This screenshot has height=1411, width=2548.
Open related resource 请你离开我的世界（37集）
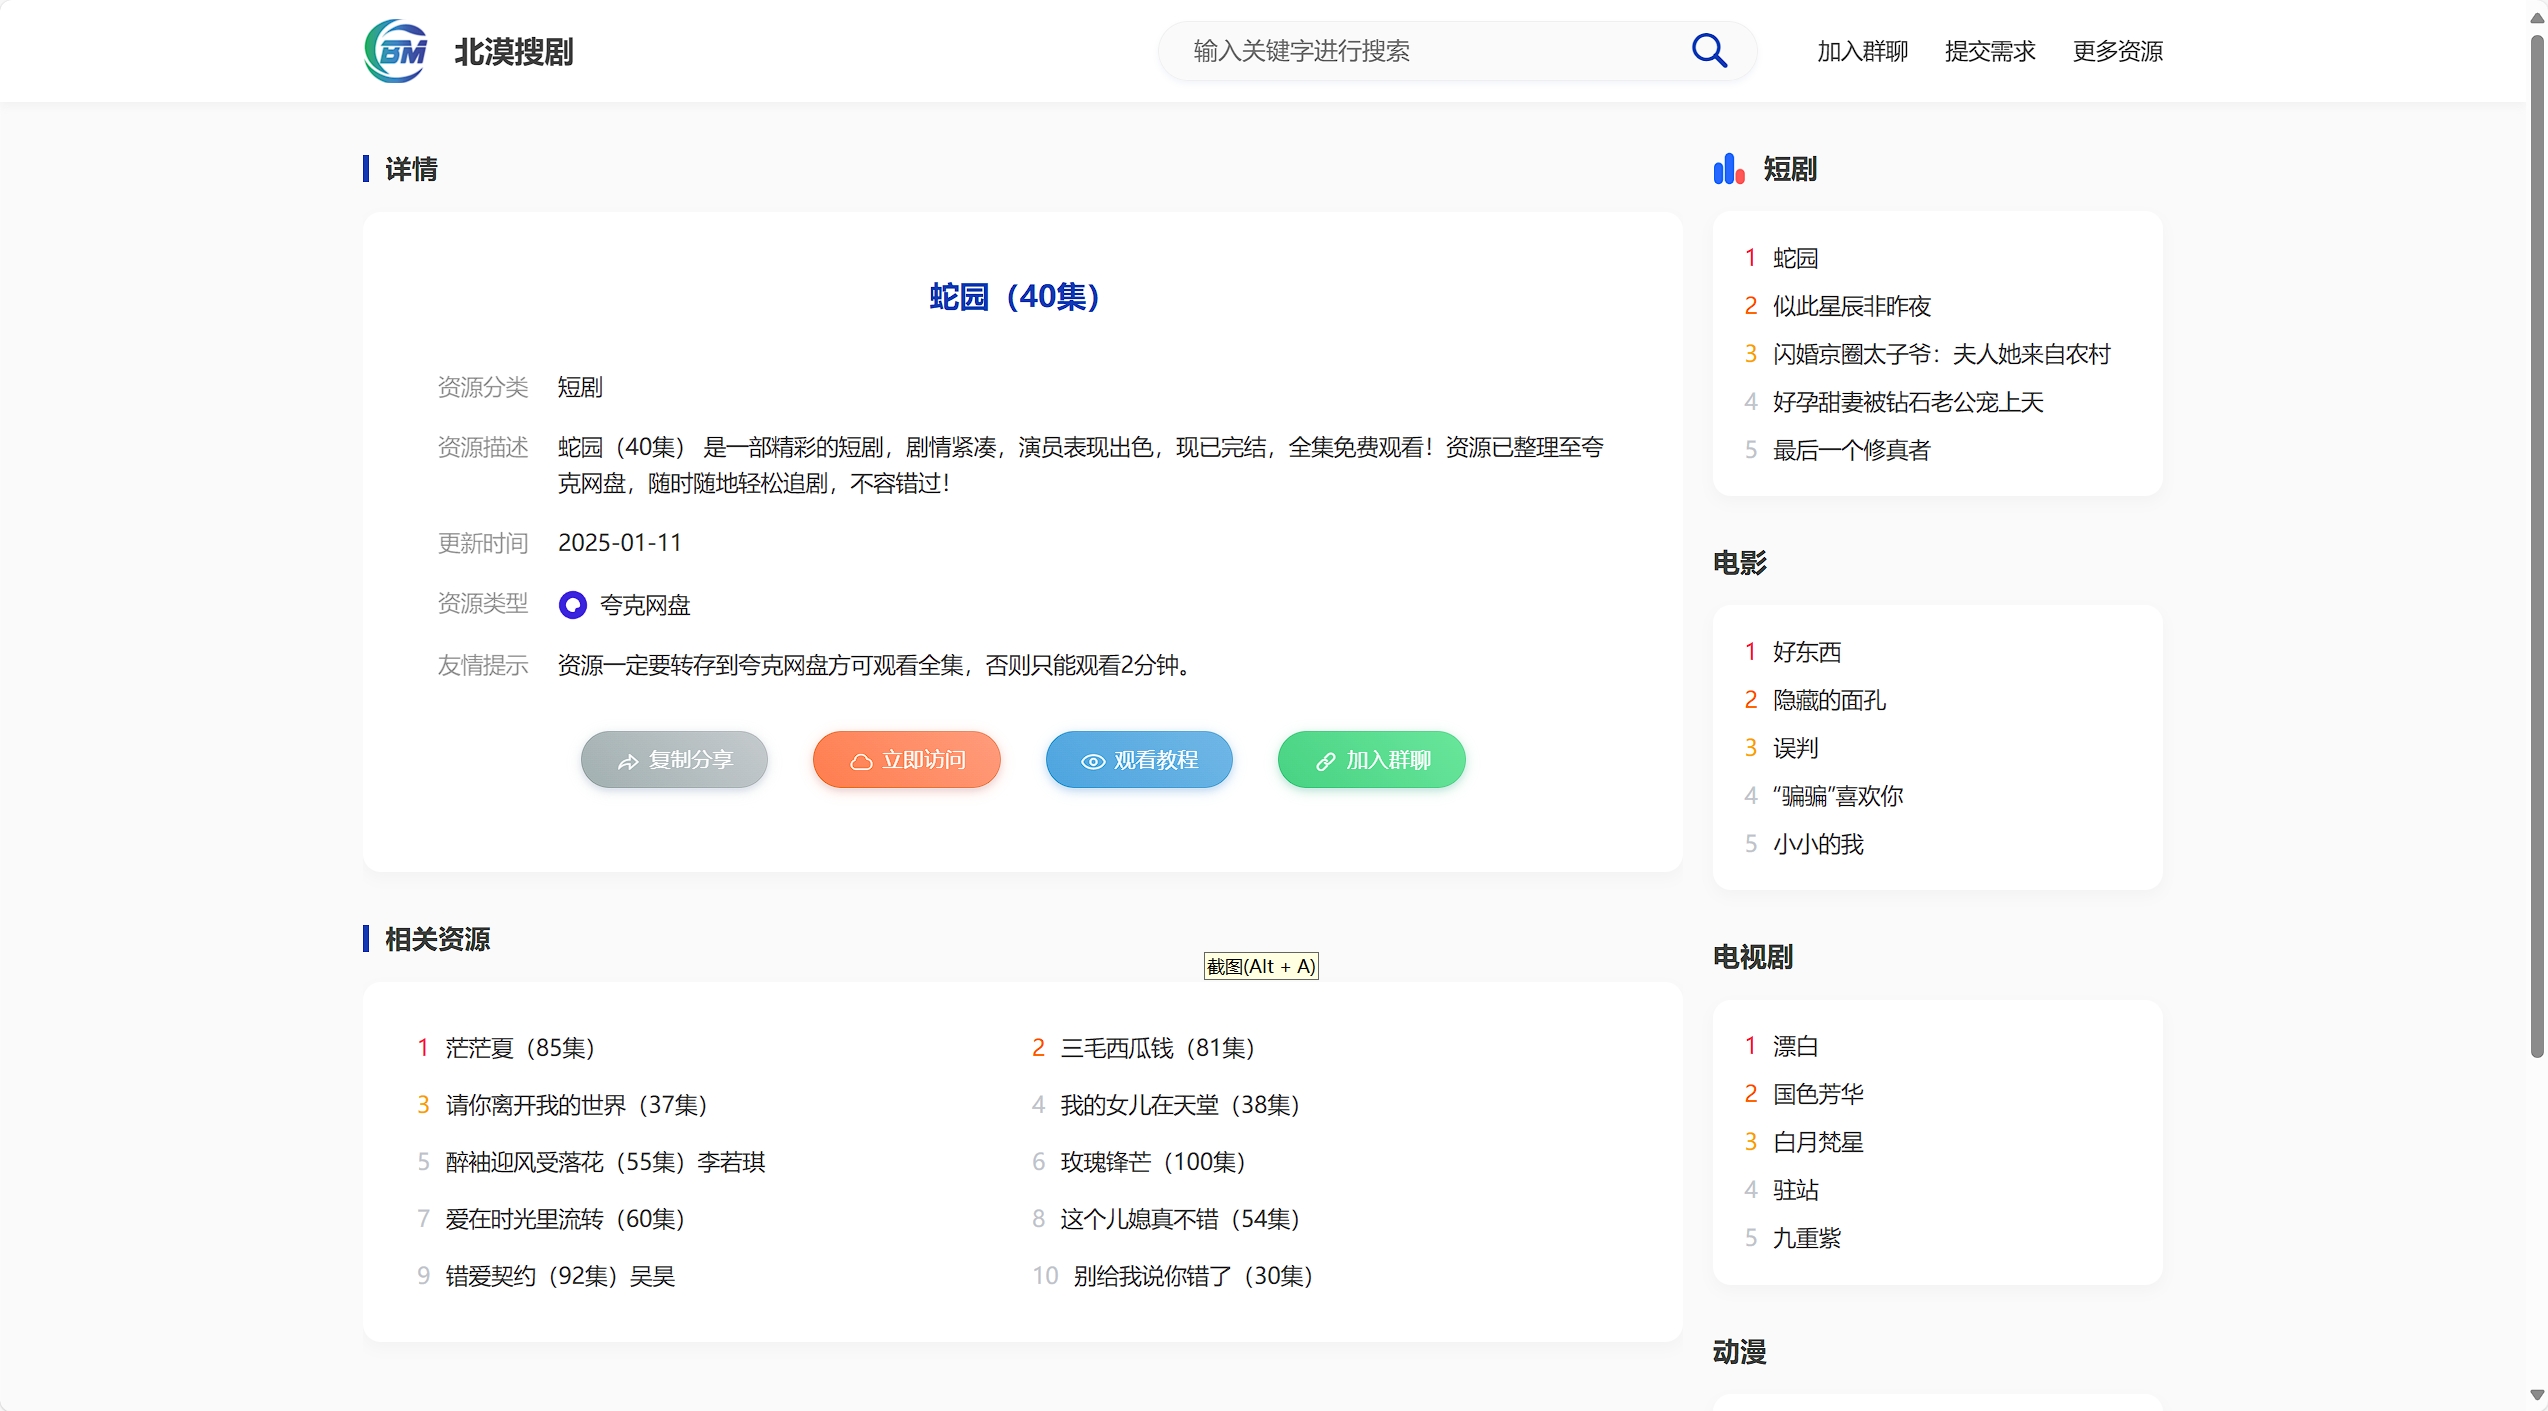pyautogui.click(x=577, y=1105)
